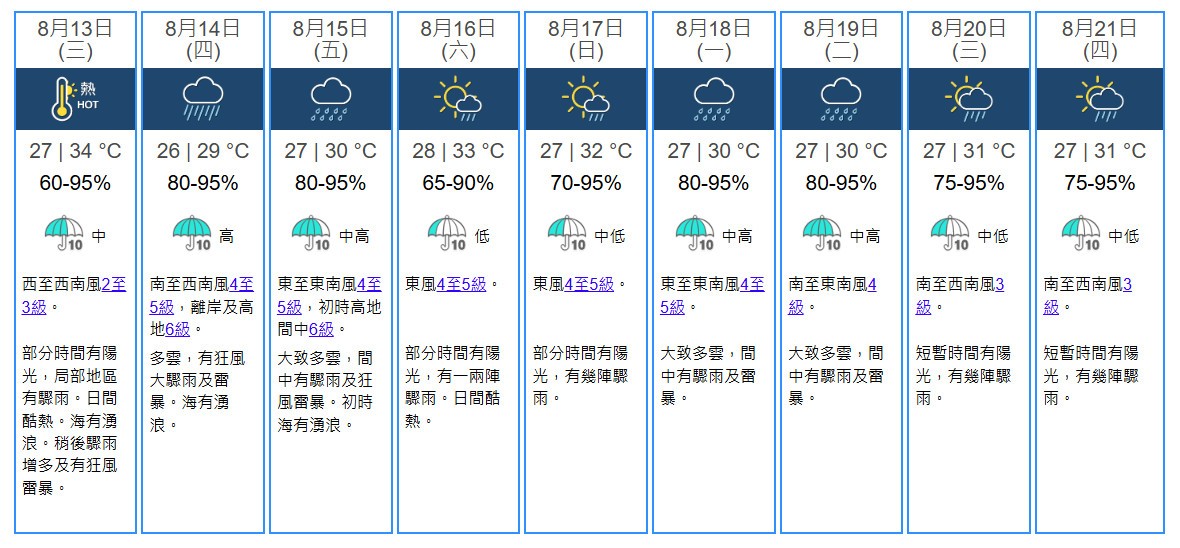Click the 27 | 30 °C temperature for 8月15日
This screenshot has width=1180, height=548.
331,151
